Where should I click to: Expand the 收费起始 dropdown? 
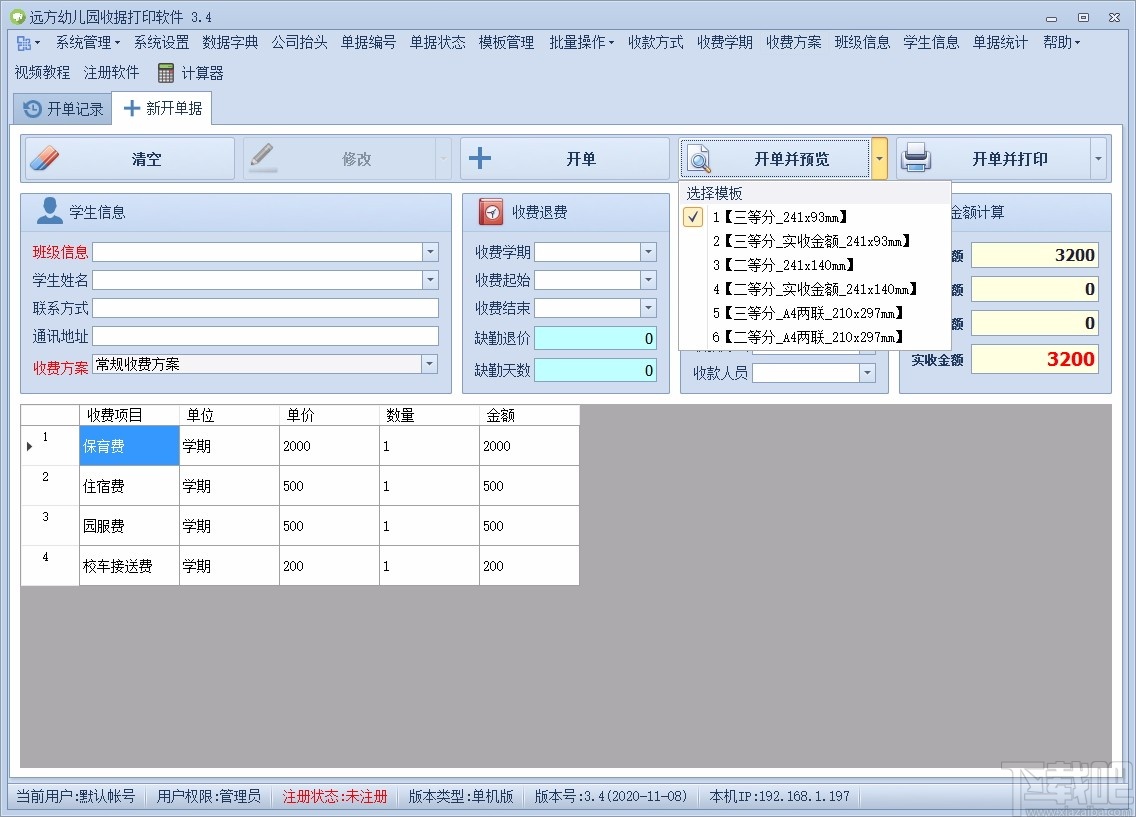pyautogui.click(x=648, y=280)
